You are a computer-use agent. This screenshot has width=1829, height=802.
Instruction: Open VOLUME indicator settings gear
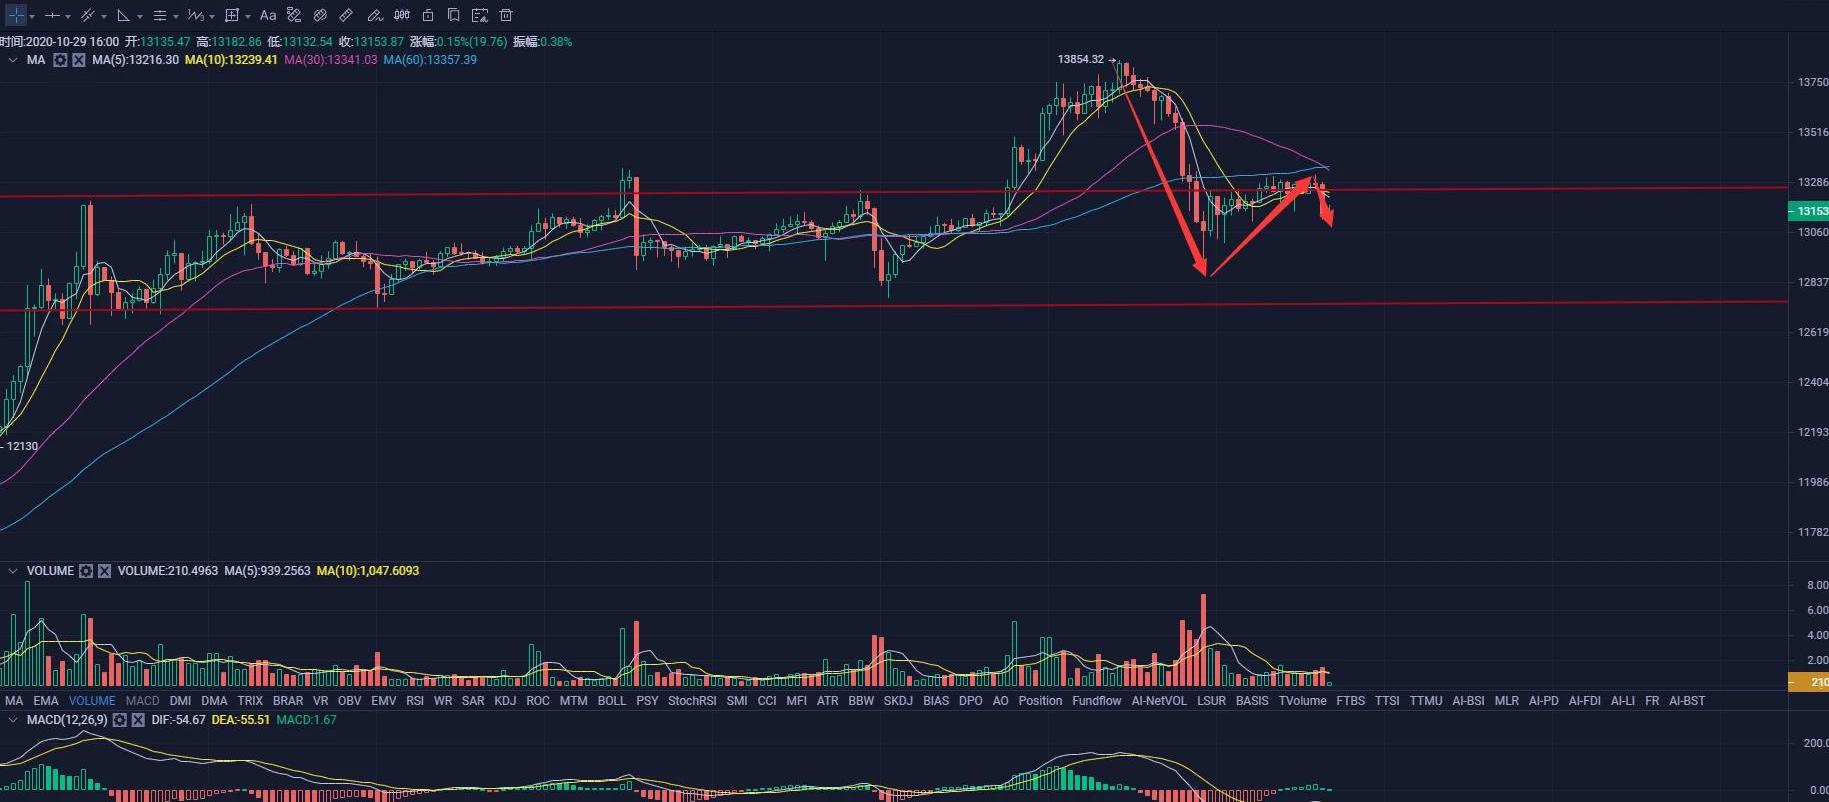[x=86, y=571]
